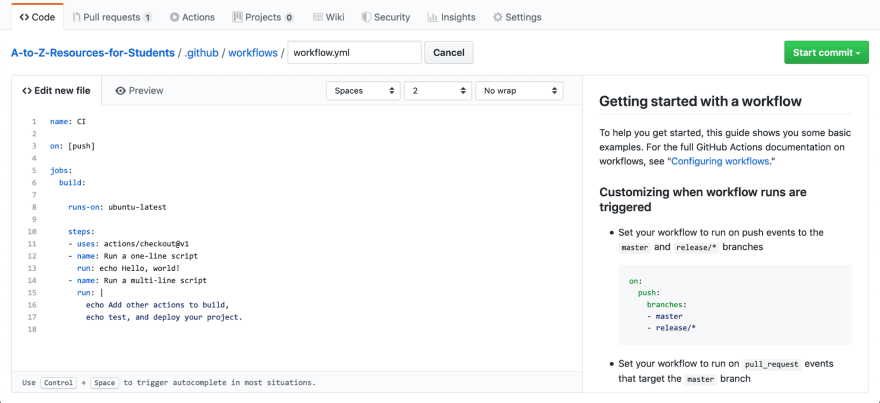The width and height of the screenshot is (880, 403).
Task: Open A-to-Z-Resources-for-Students repository link
Action: click(x=93, y=53)
